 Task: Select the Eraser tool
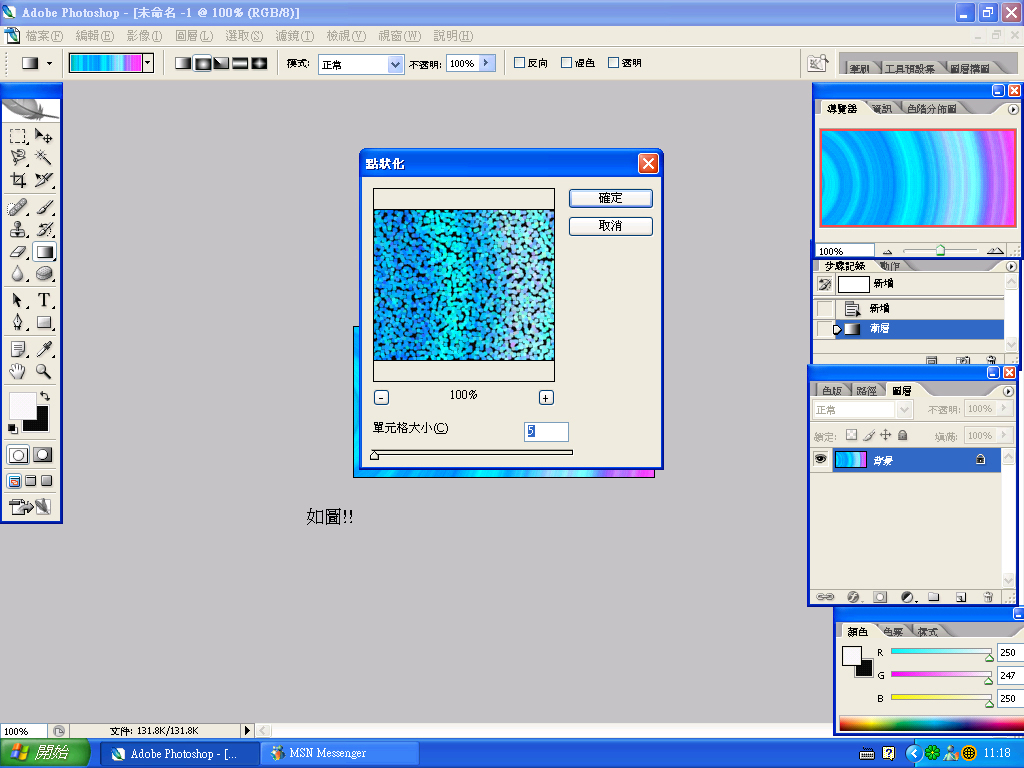pos(18,251)
